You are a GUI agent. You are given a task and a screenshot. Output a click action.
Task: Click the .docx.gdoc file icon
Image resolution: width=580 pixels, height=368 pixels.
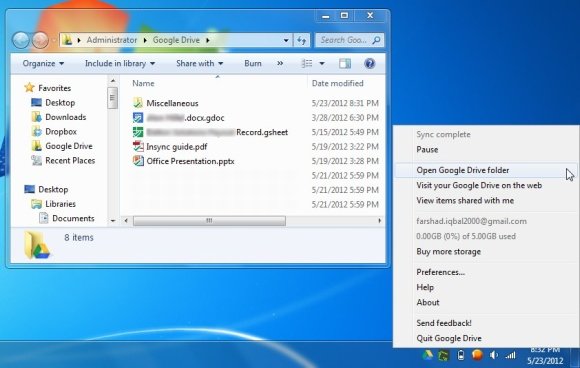tap(138, 118)
